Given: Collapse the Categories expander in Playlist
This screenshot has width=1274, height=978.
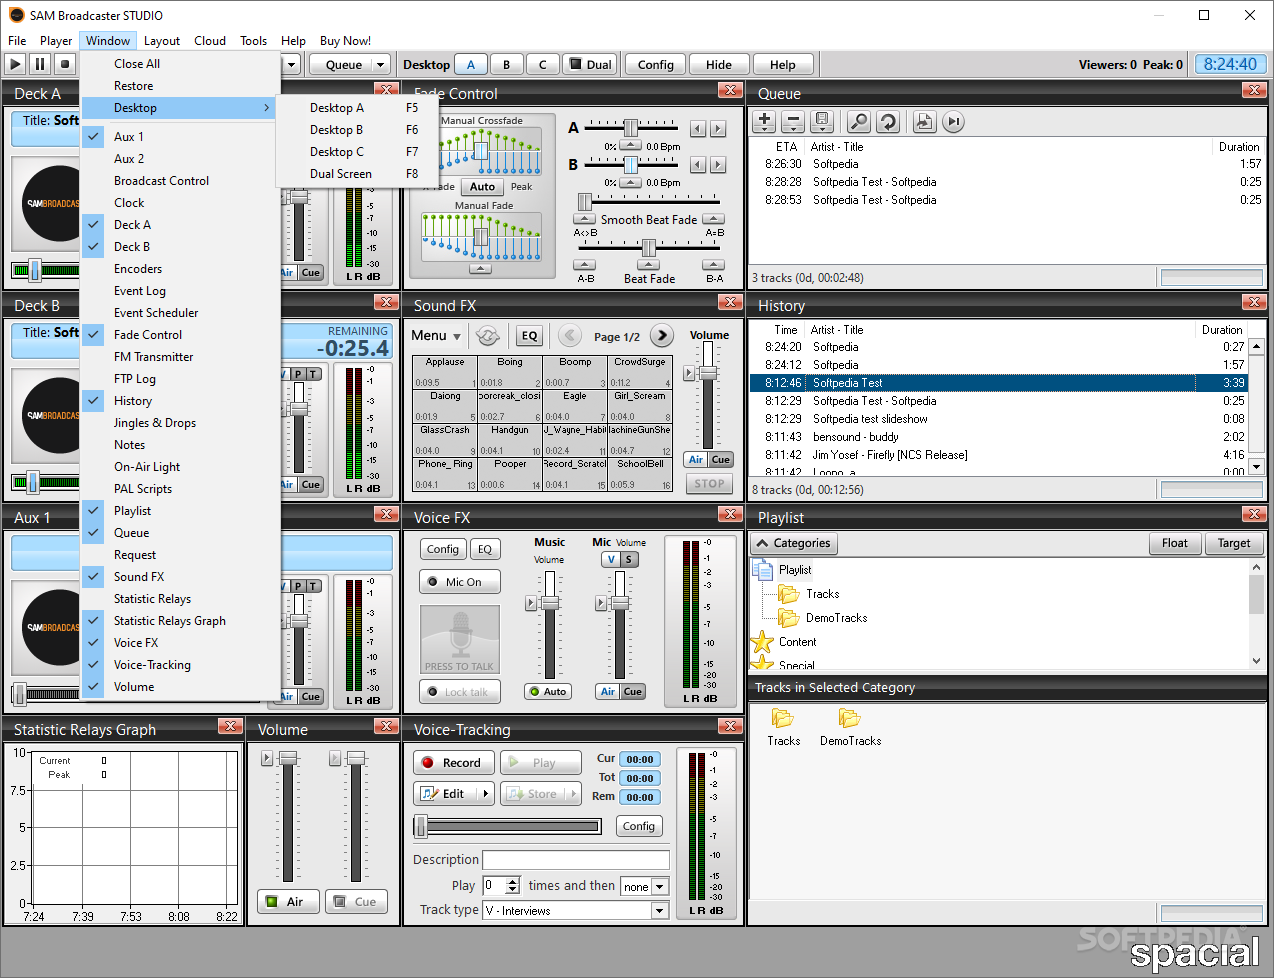Looking at the screenshot, I should pyautogui.click(x=794, y=544).
